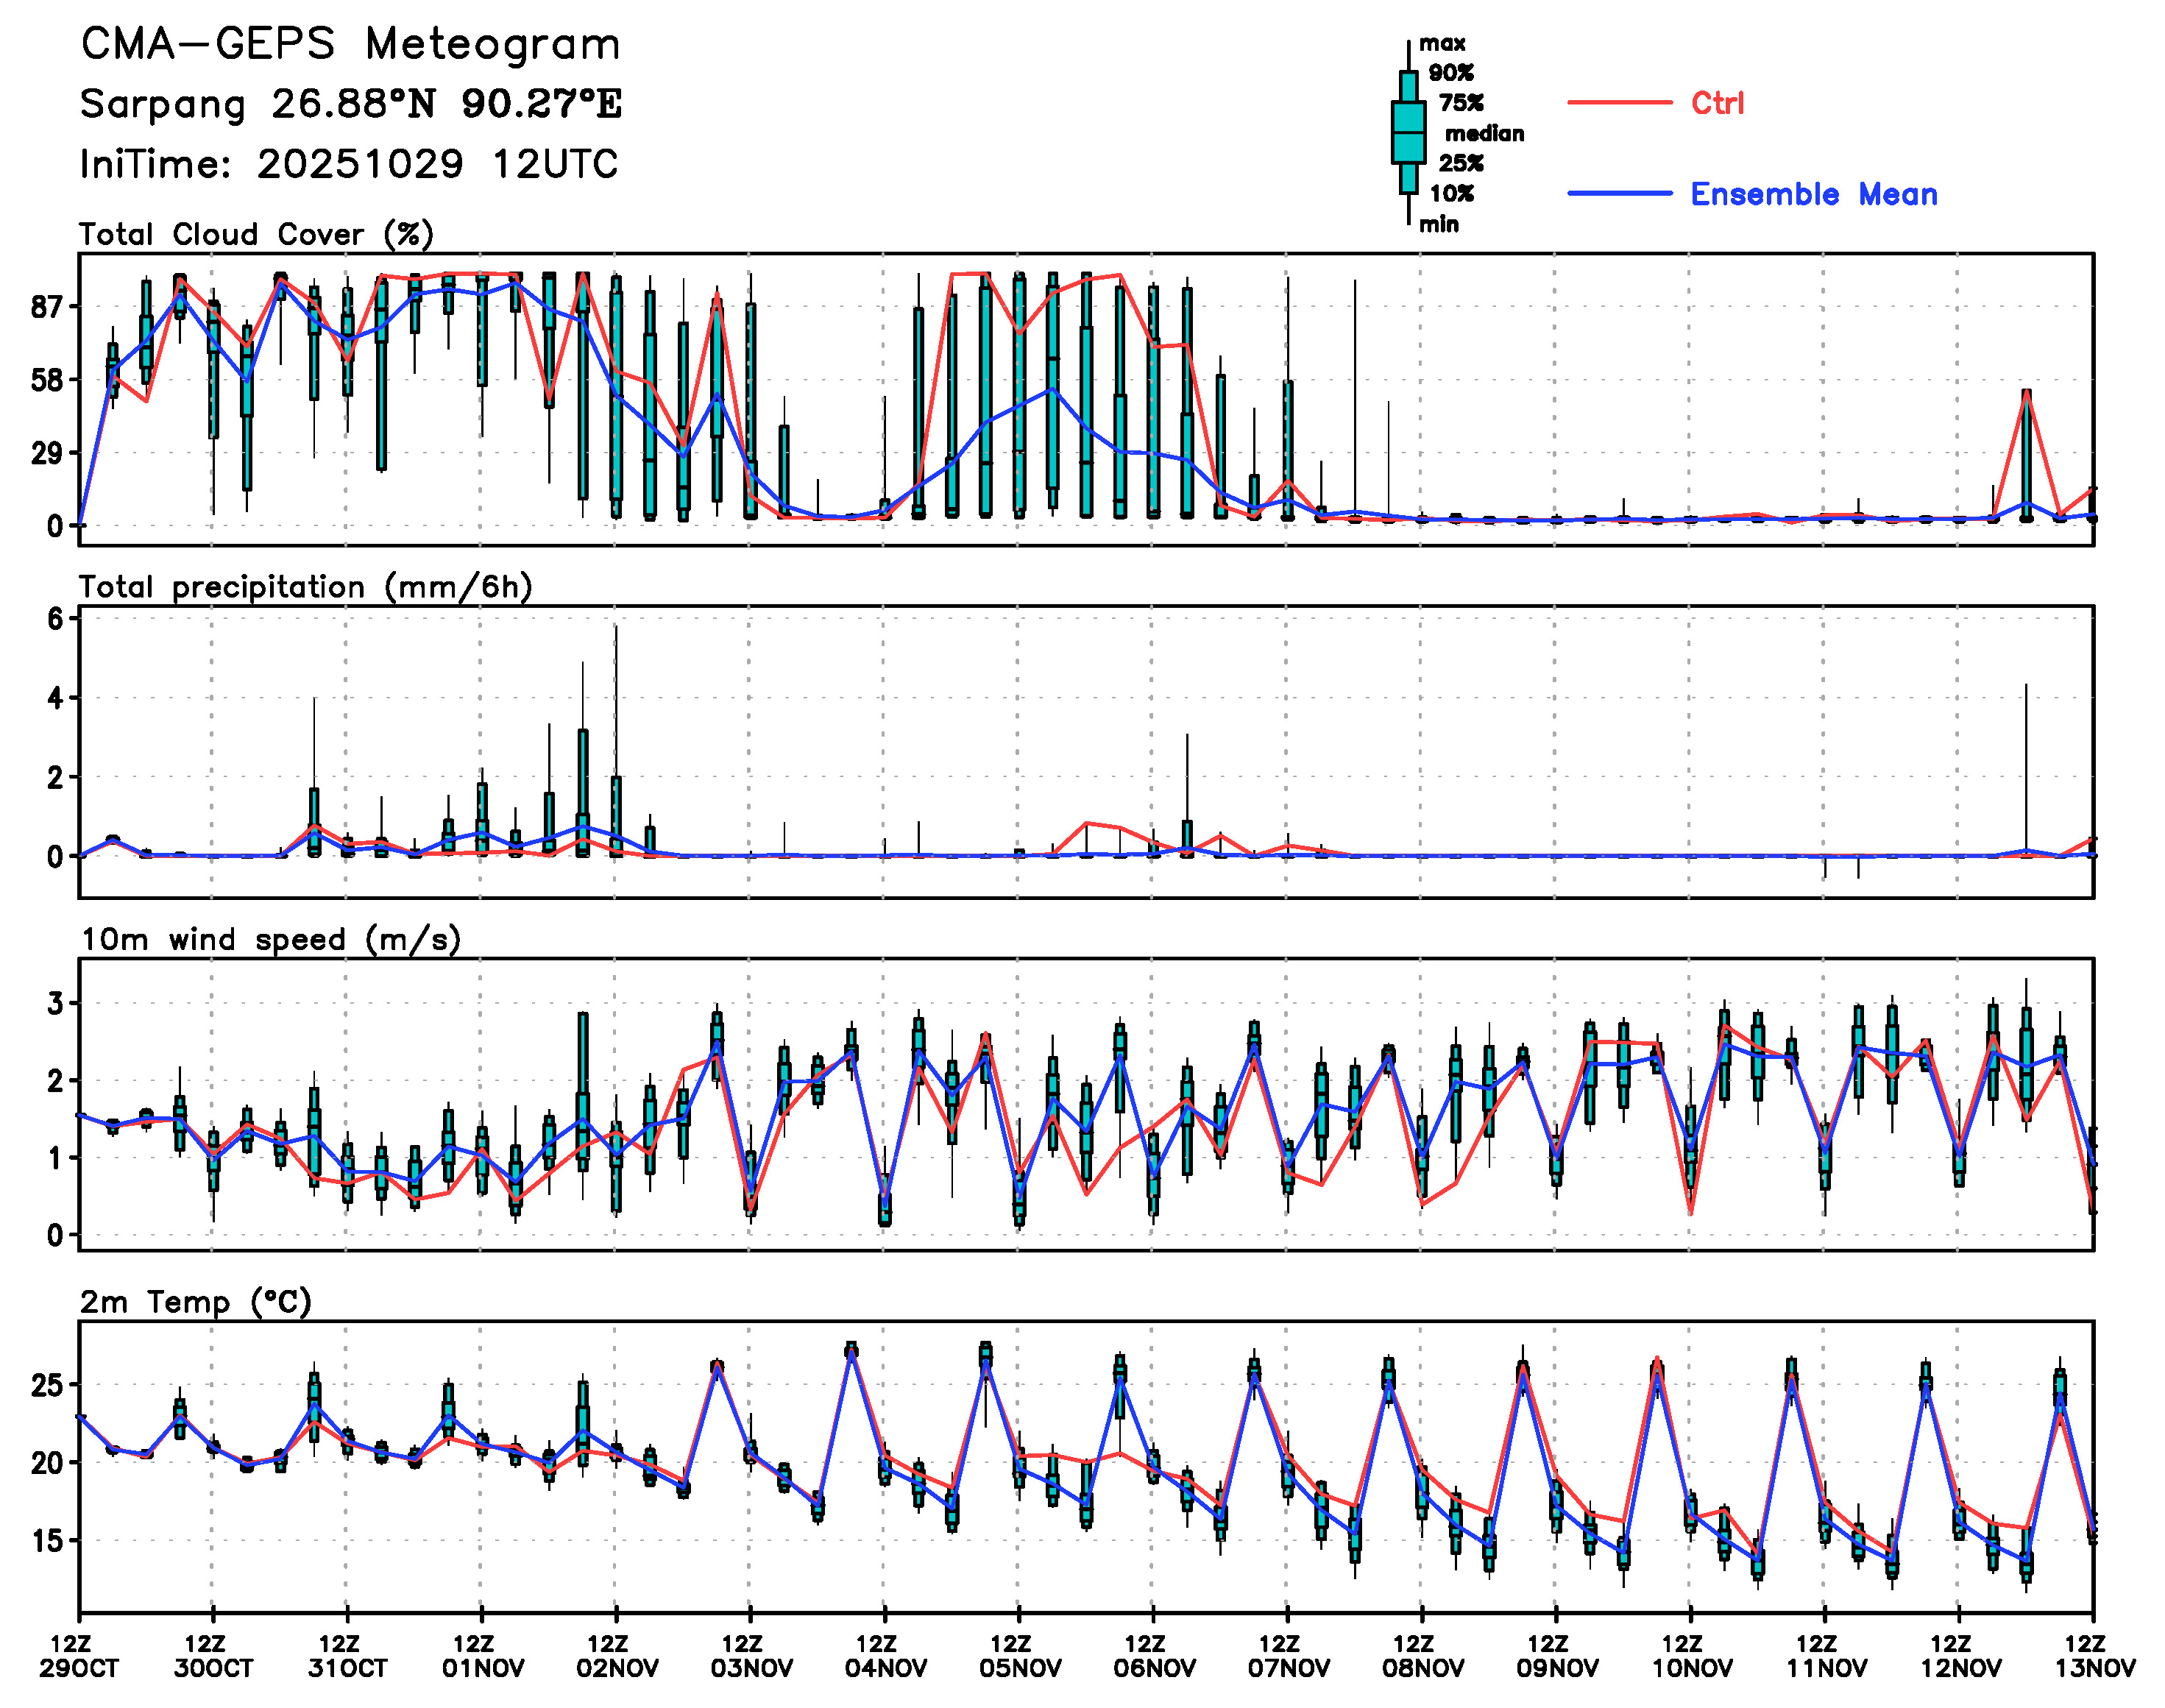Click the 12Z 03NOV time axis label
2165x1708 pixels.
pos(751,1655)
